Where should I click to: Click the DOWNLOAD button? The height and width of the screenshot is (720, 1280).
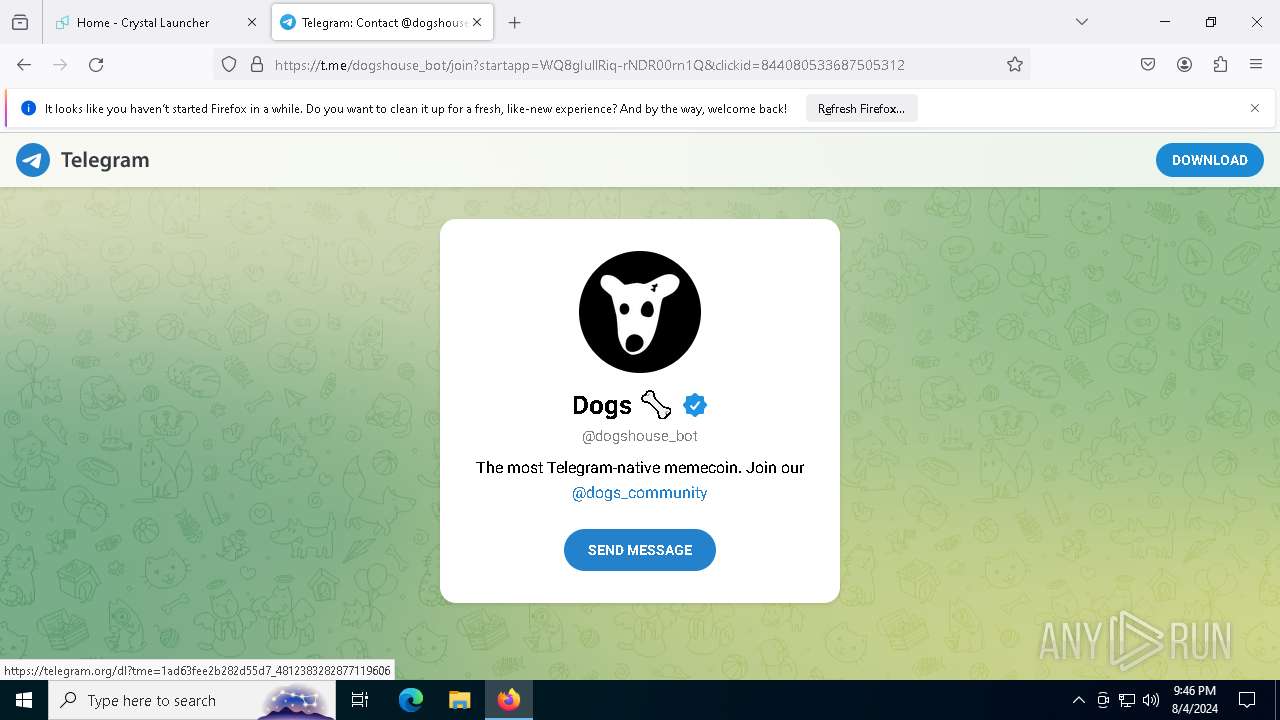1210,160
